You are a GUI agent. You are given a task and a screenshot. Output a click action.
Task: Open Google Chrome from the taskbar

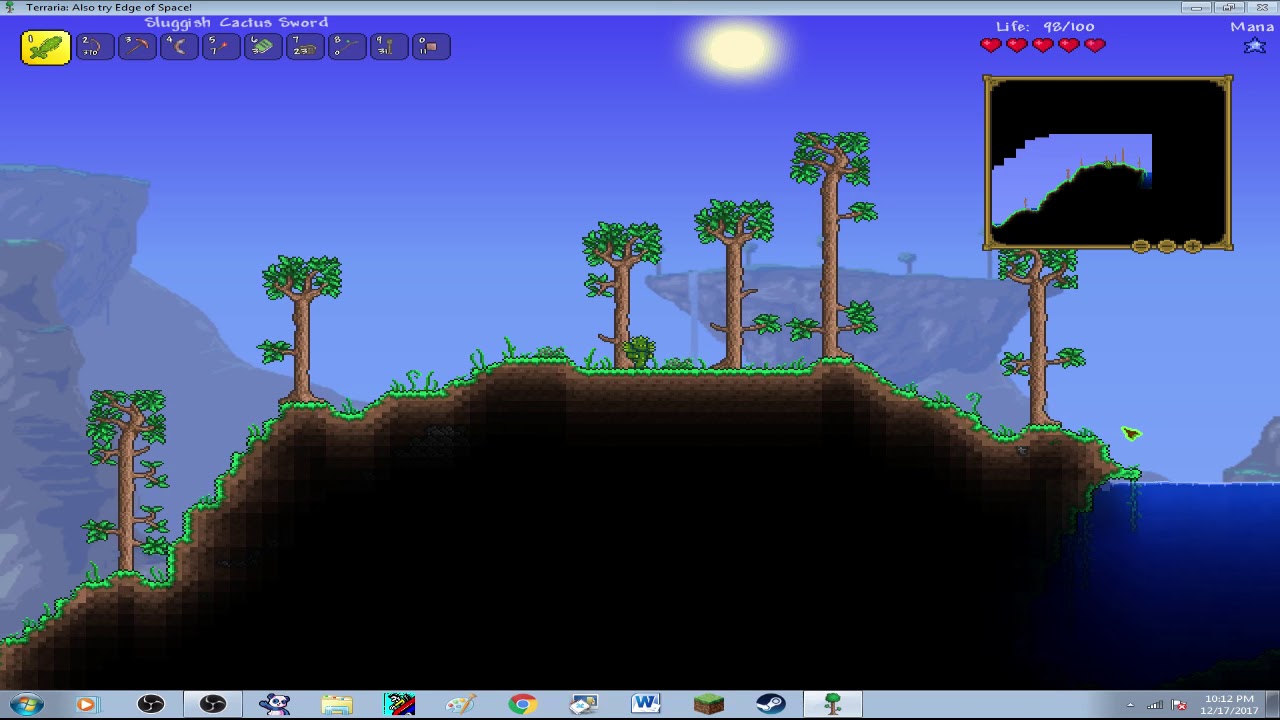pyautogui.click(x=522, y=704)
